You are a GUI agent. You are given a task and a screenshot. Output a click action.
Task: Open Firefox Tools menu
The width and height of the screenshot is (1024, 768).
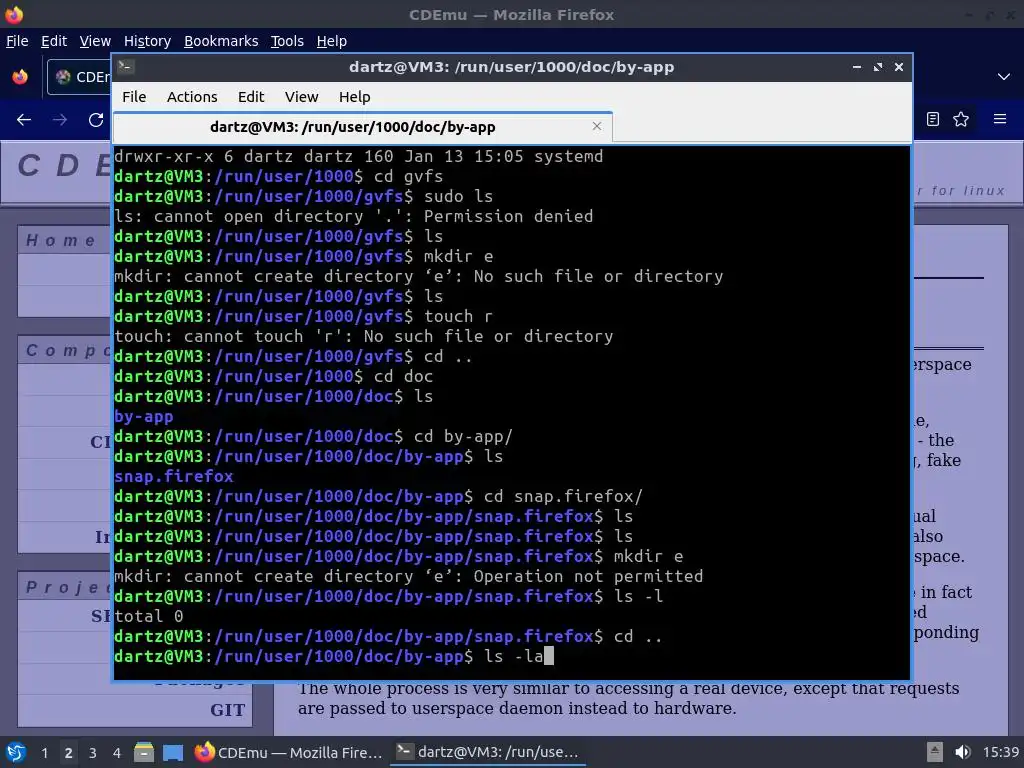click(x=287, y=41)
